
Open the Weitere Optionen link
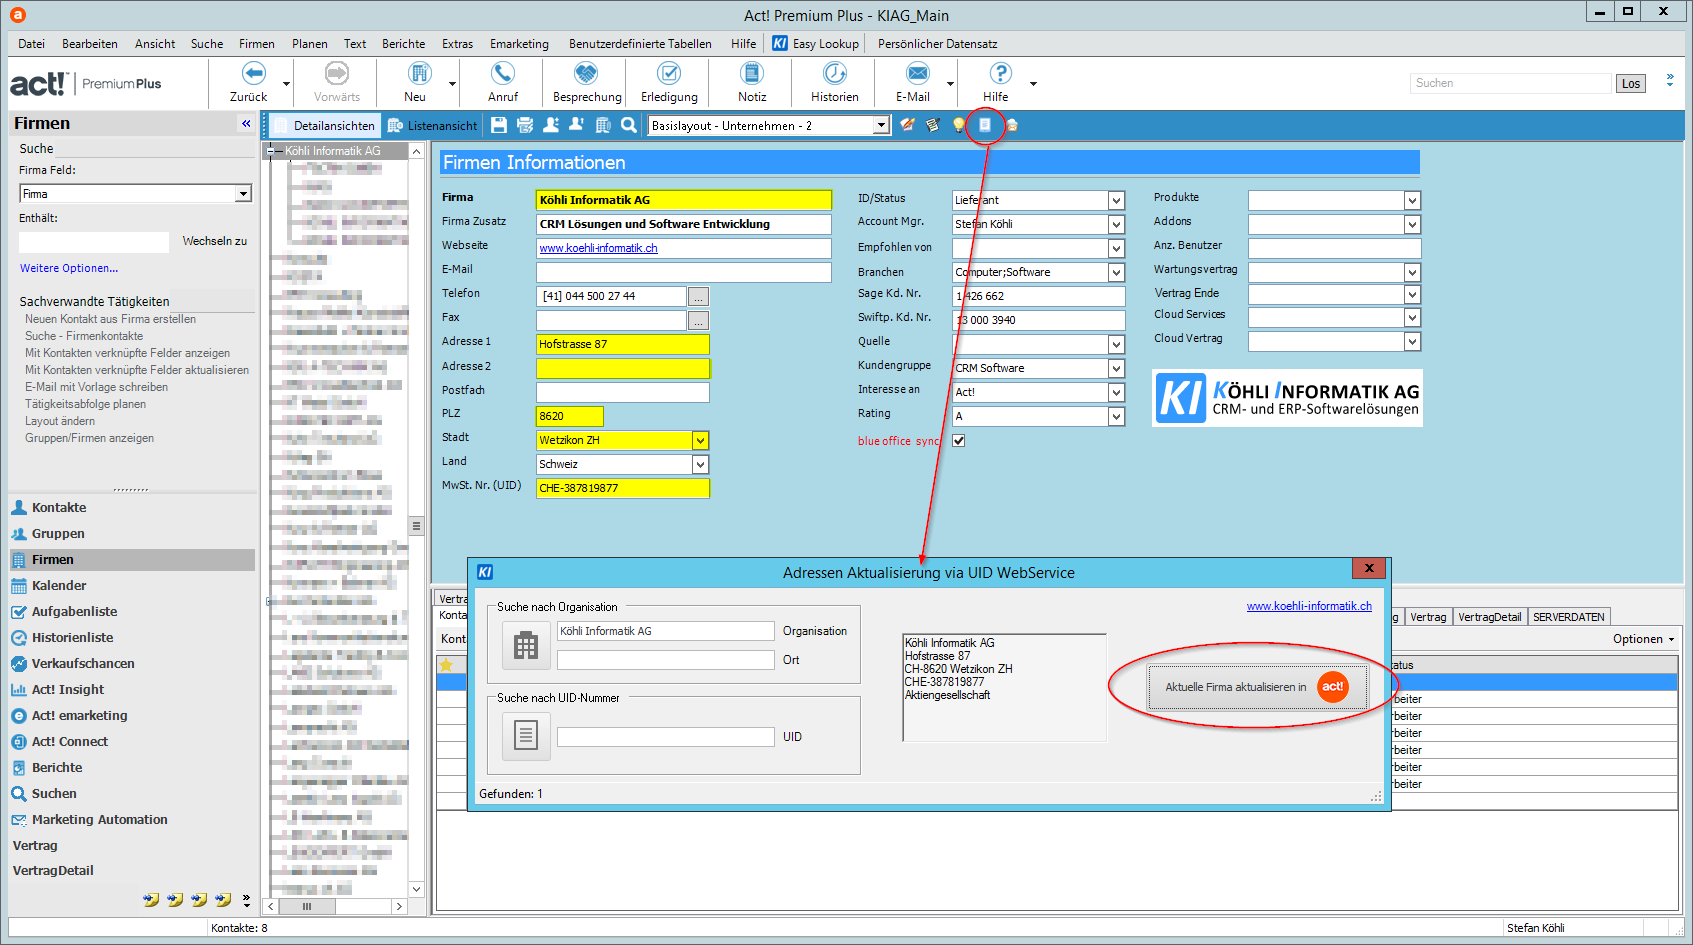point(69,268)
